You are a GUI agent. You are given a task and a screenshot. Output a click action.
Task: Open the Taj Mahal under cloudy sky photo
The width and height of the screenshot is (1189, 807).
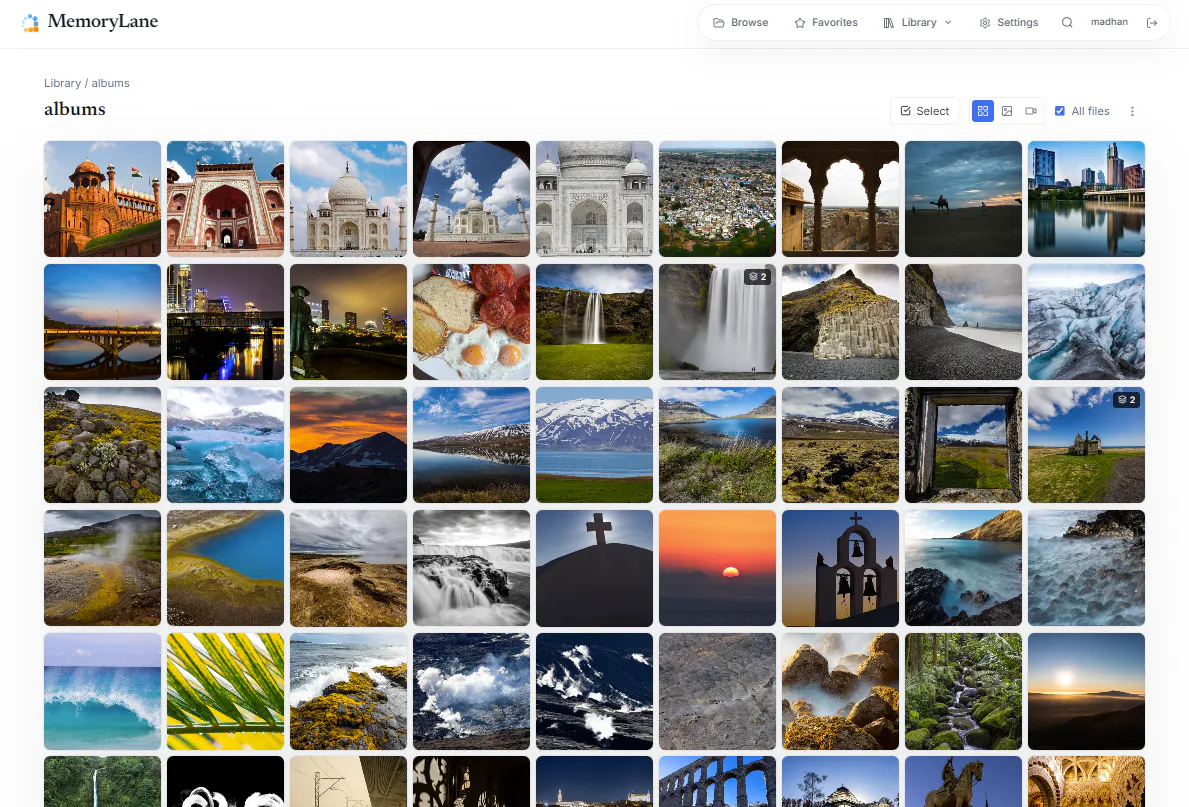[x=348, y=199]
